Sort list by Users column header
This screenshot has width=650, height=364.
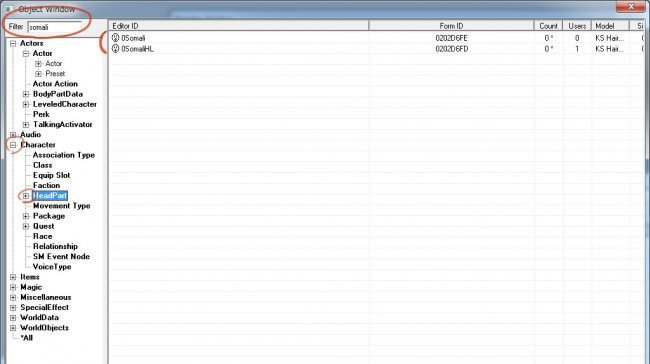tap(577, 26)
